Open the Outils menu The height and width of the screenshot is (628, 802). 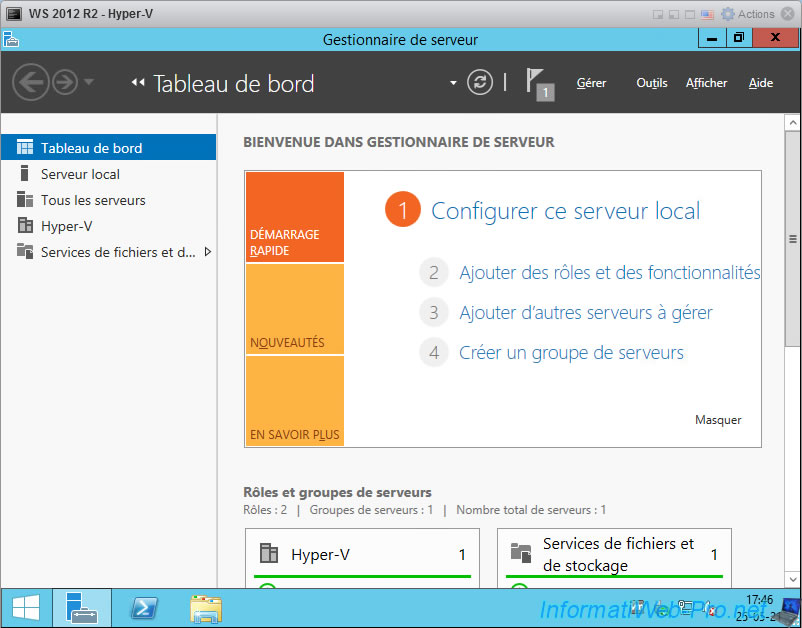(x=652, y=83)
